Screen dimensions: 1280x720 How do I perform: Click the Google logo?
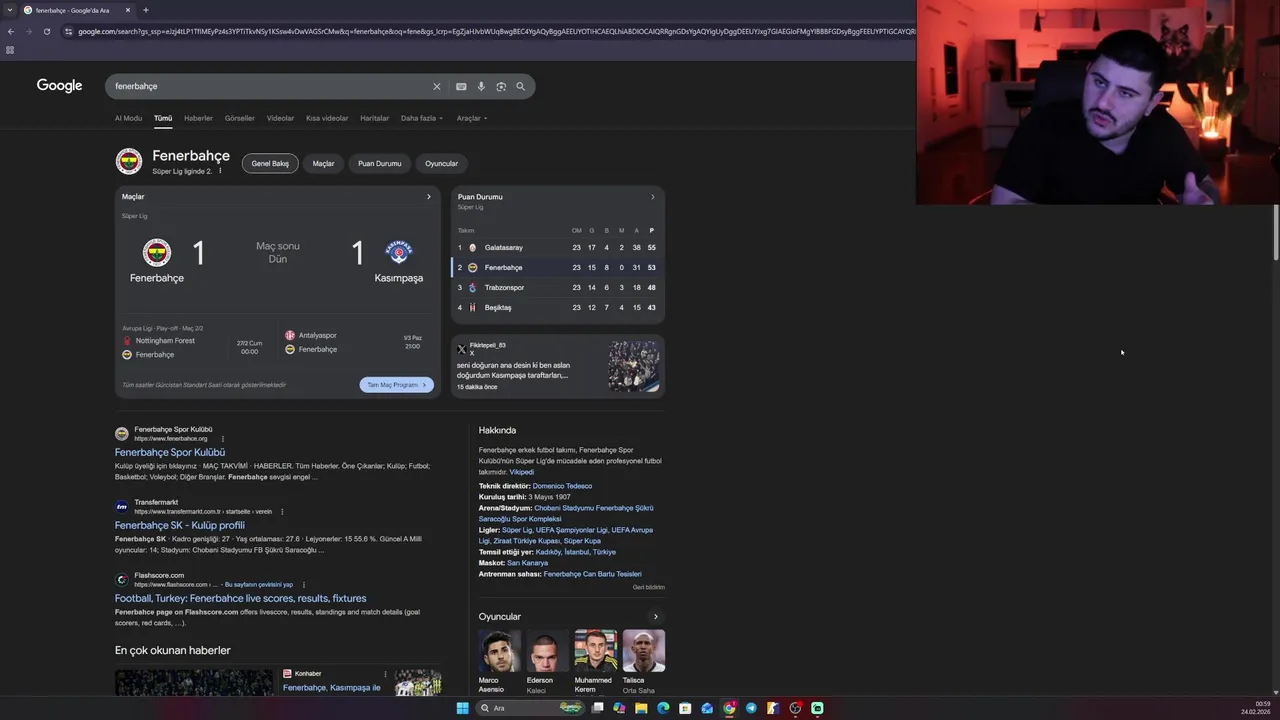(60, 86)
